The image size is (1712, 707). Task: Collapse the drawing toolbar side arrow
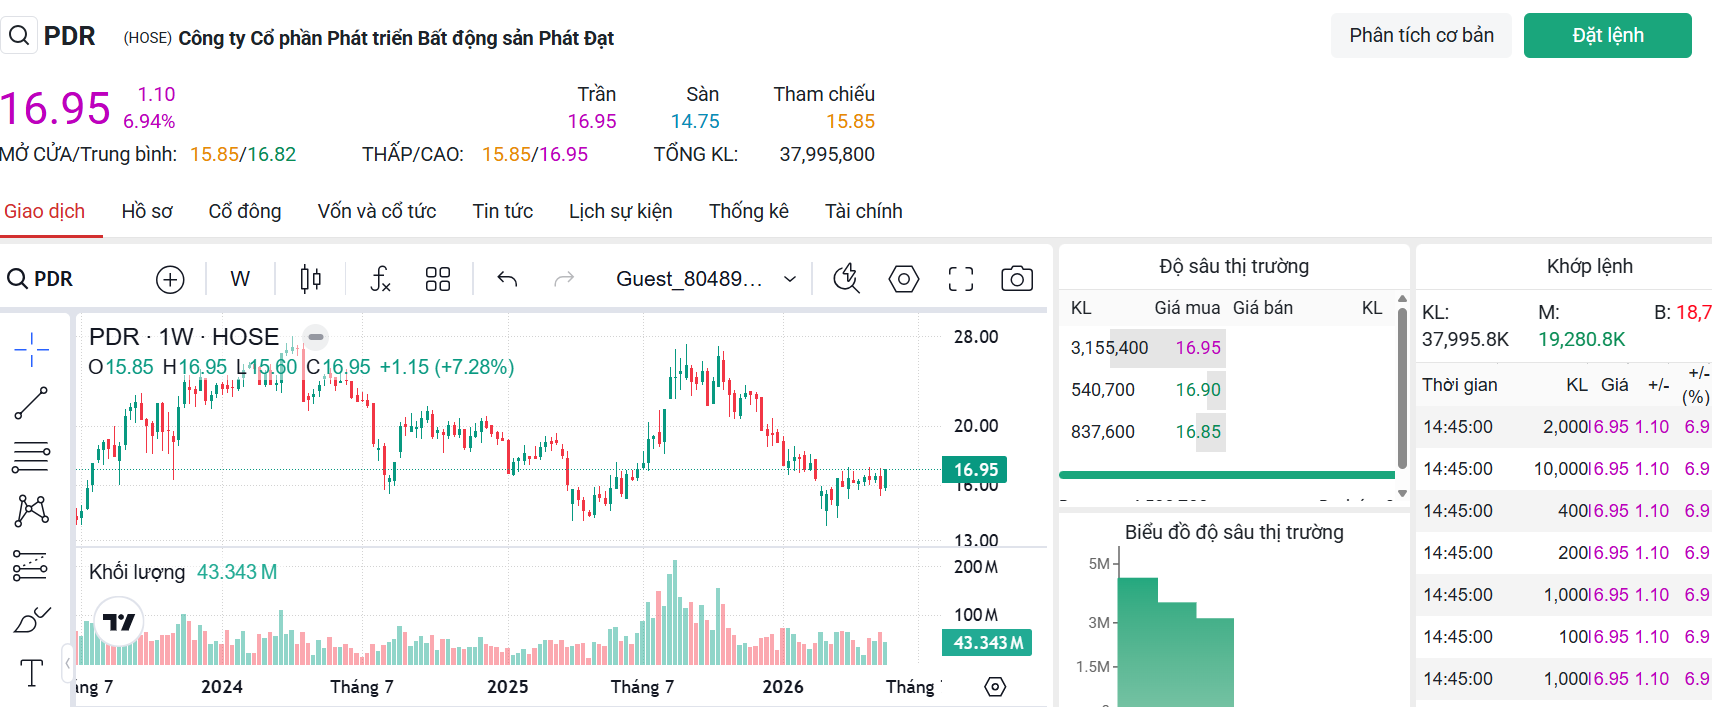[67, 662]
